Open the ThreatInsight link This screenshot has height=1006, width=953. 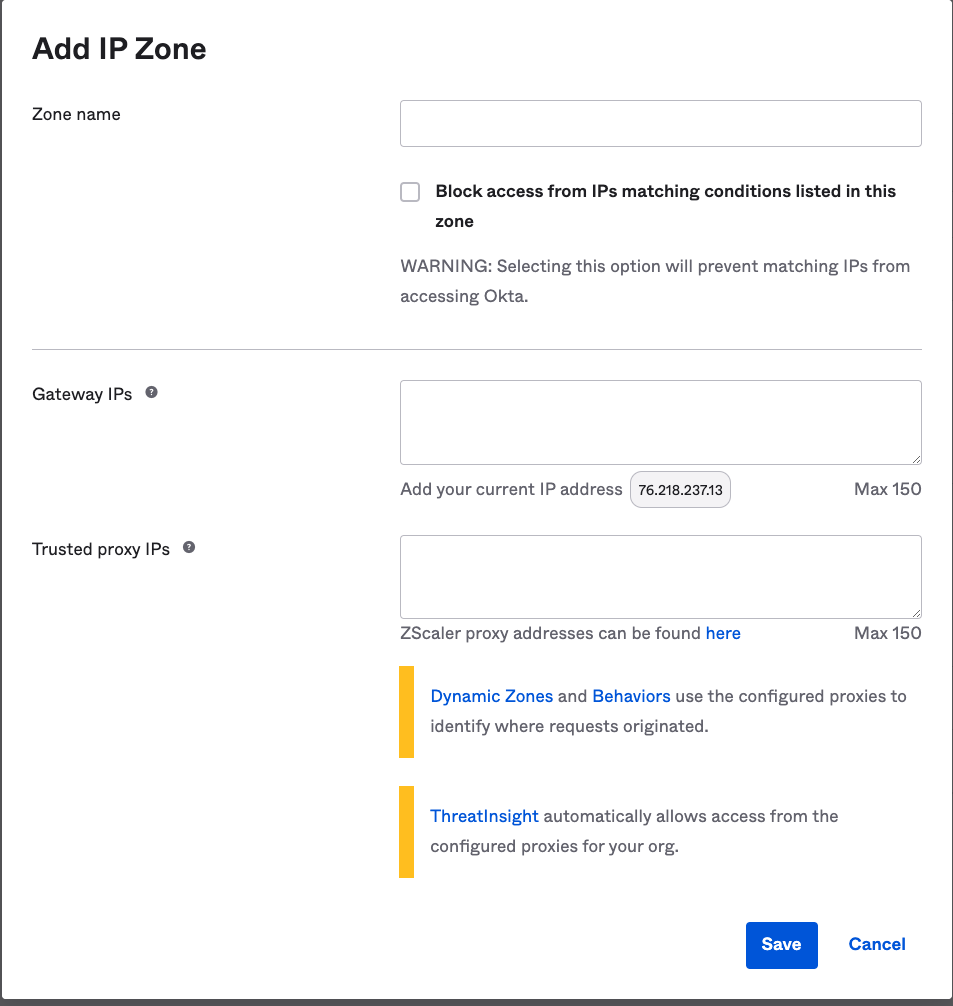pyautogui.click(x=484, y=816)
